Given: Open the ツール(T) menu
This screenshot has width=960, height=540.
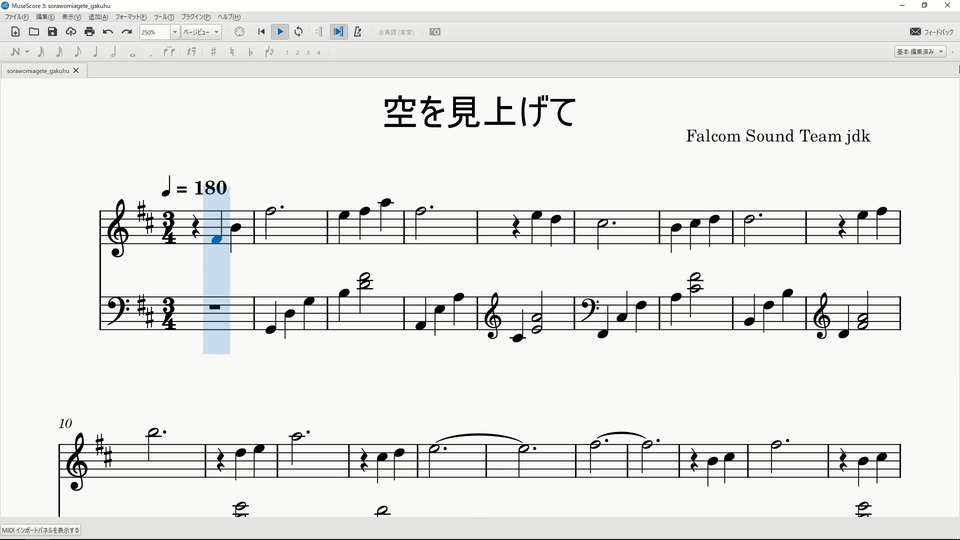Looking at the screenshot, I should coord(163,17).
